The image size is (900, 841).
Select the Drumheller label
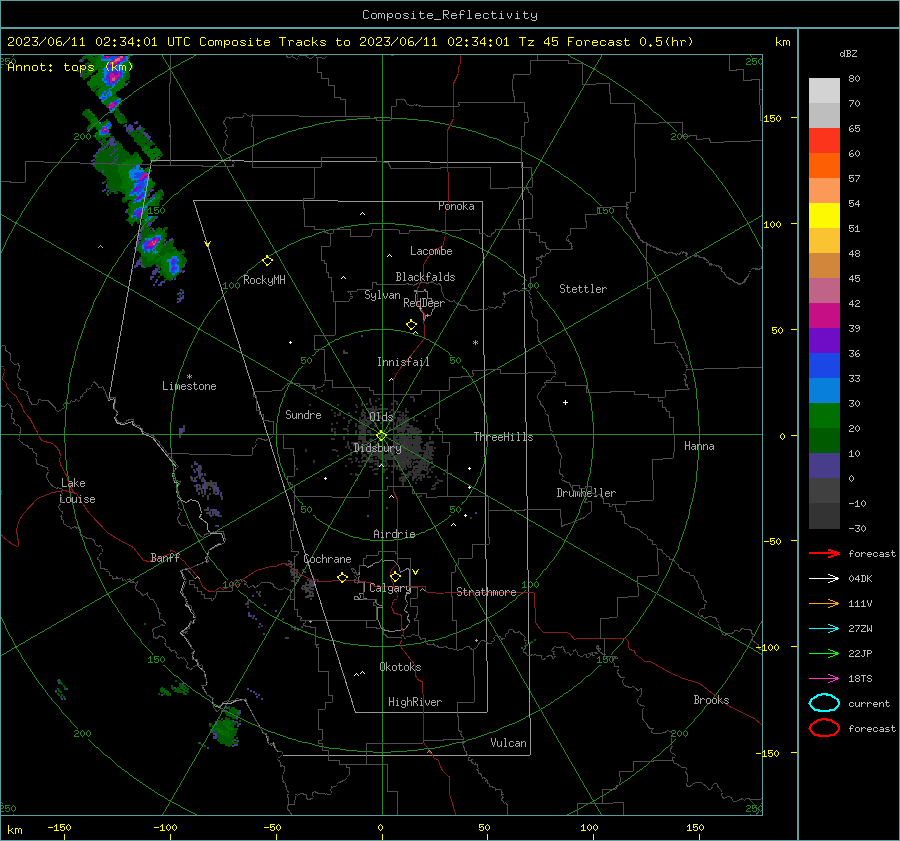[x=586, y=493]
